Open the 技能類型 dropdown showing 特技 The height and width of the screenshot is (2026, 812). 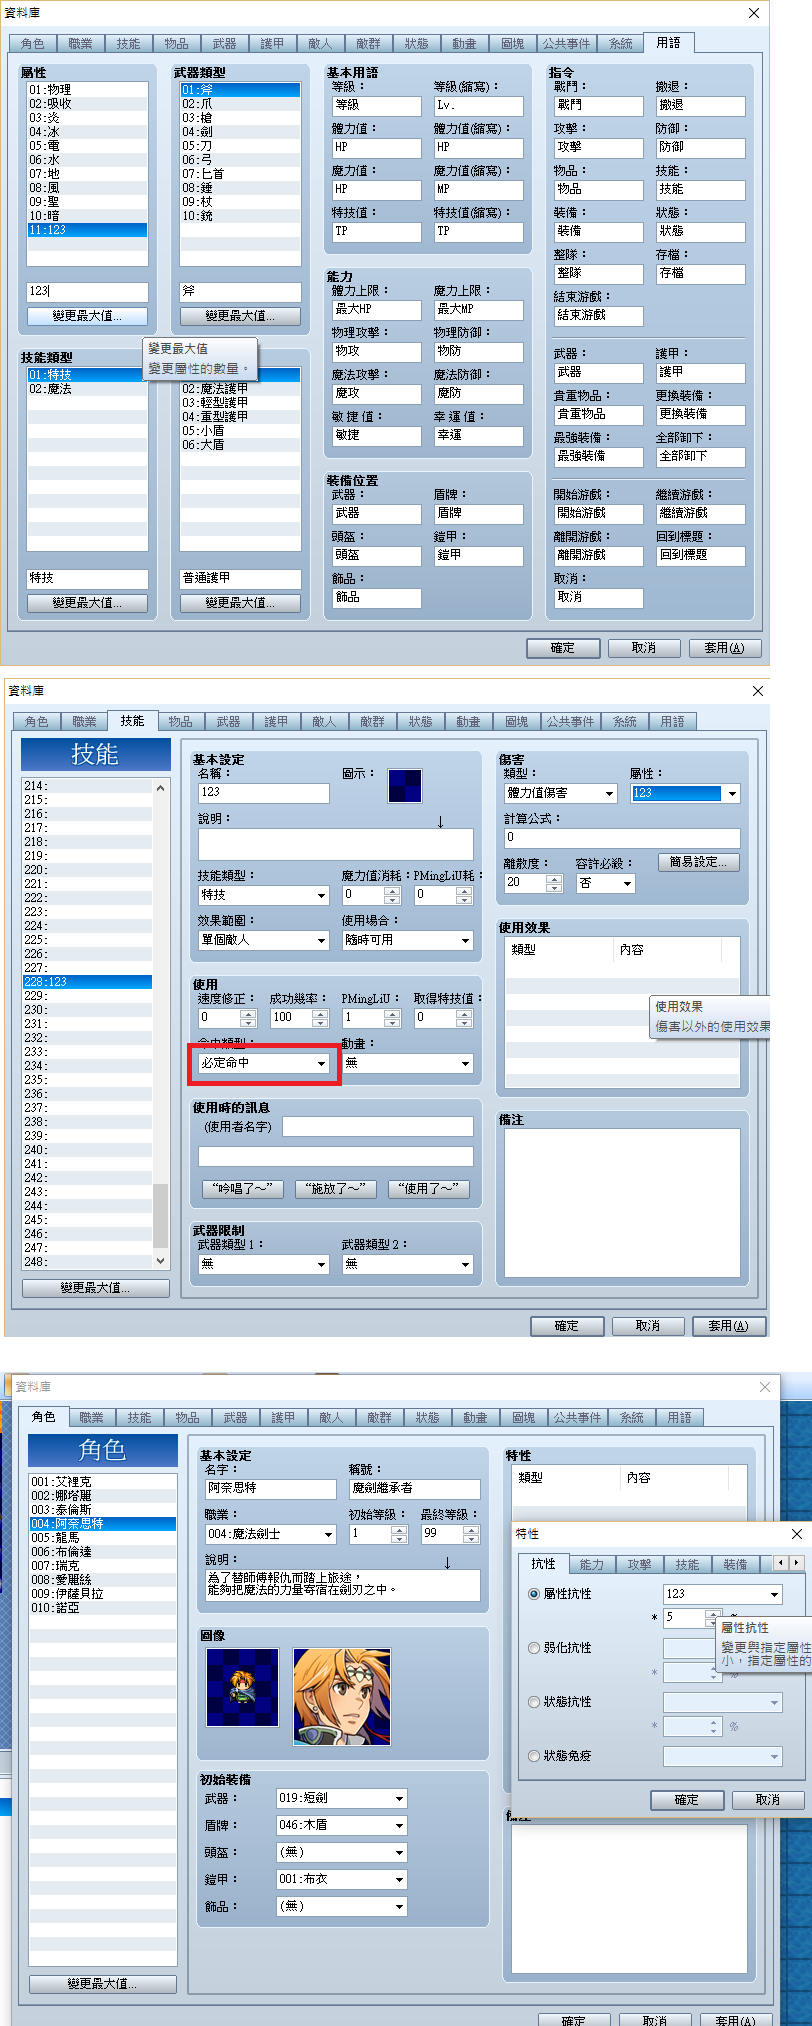tap(264, 895)
